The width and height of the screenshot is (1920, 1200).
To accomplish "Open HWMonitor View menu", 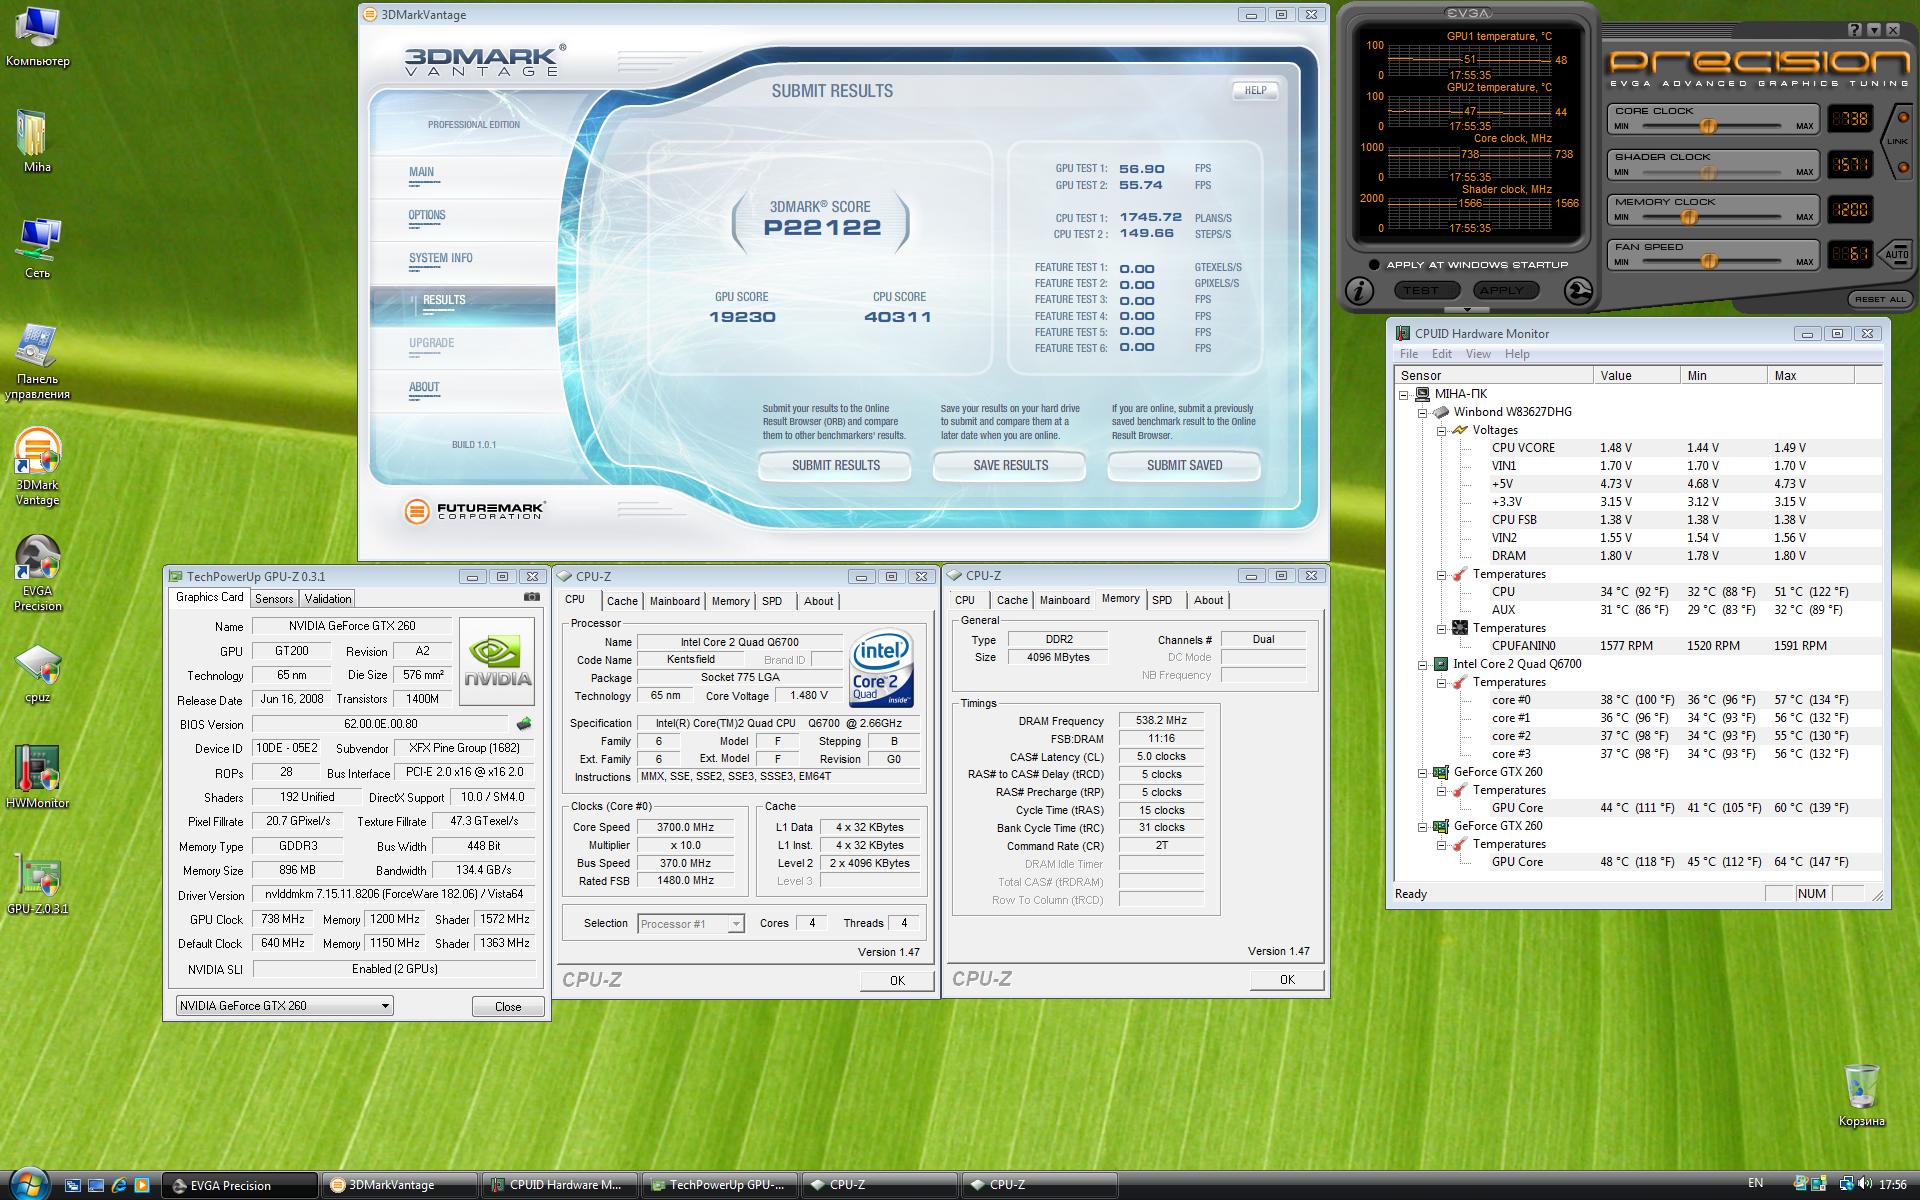I will coord(1478,354).
